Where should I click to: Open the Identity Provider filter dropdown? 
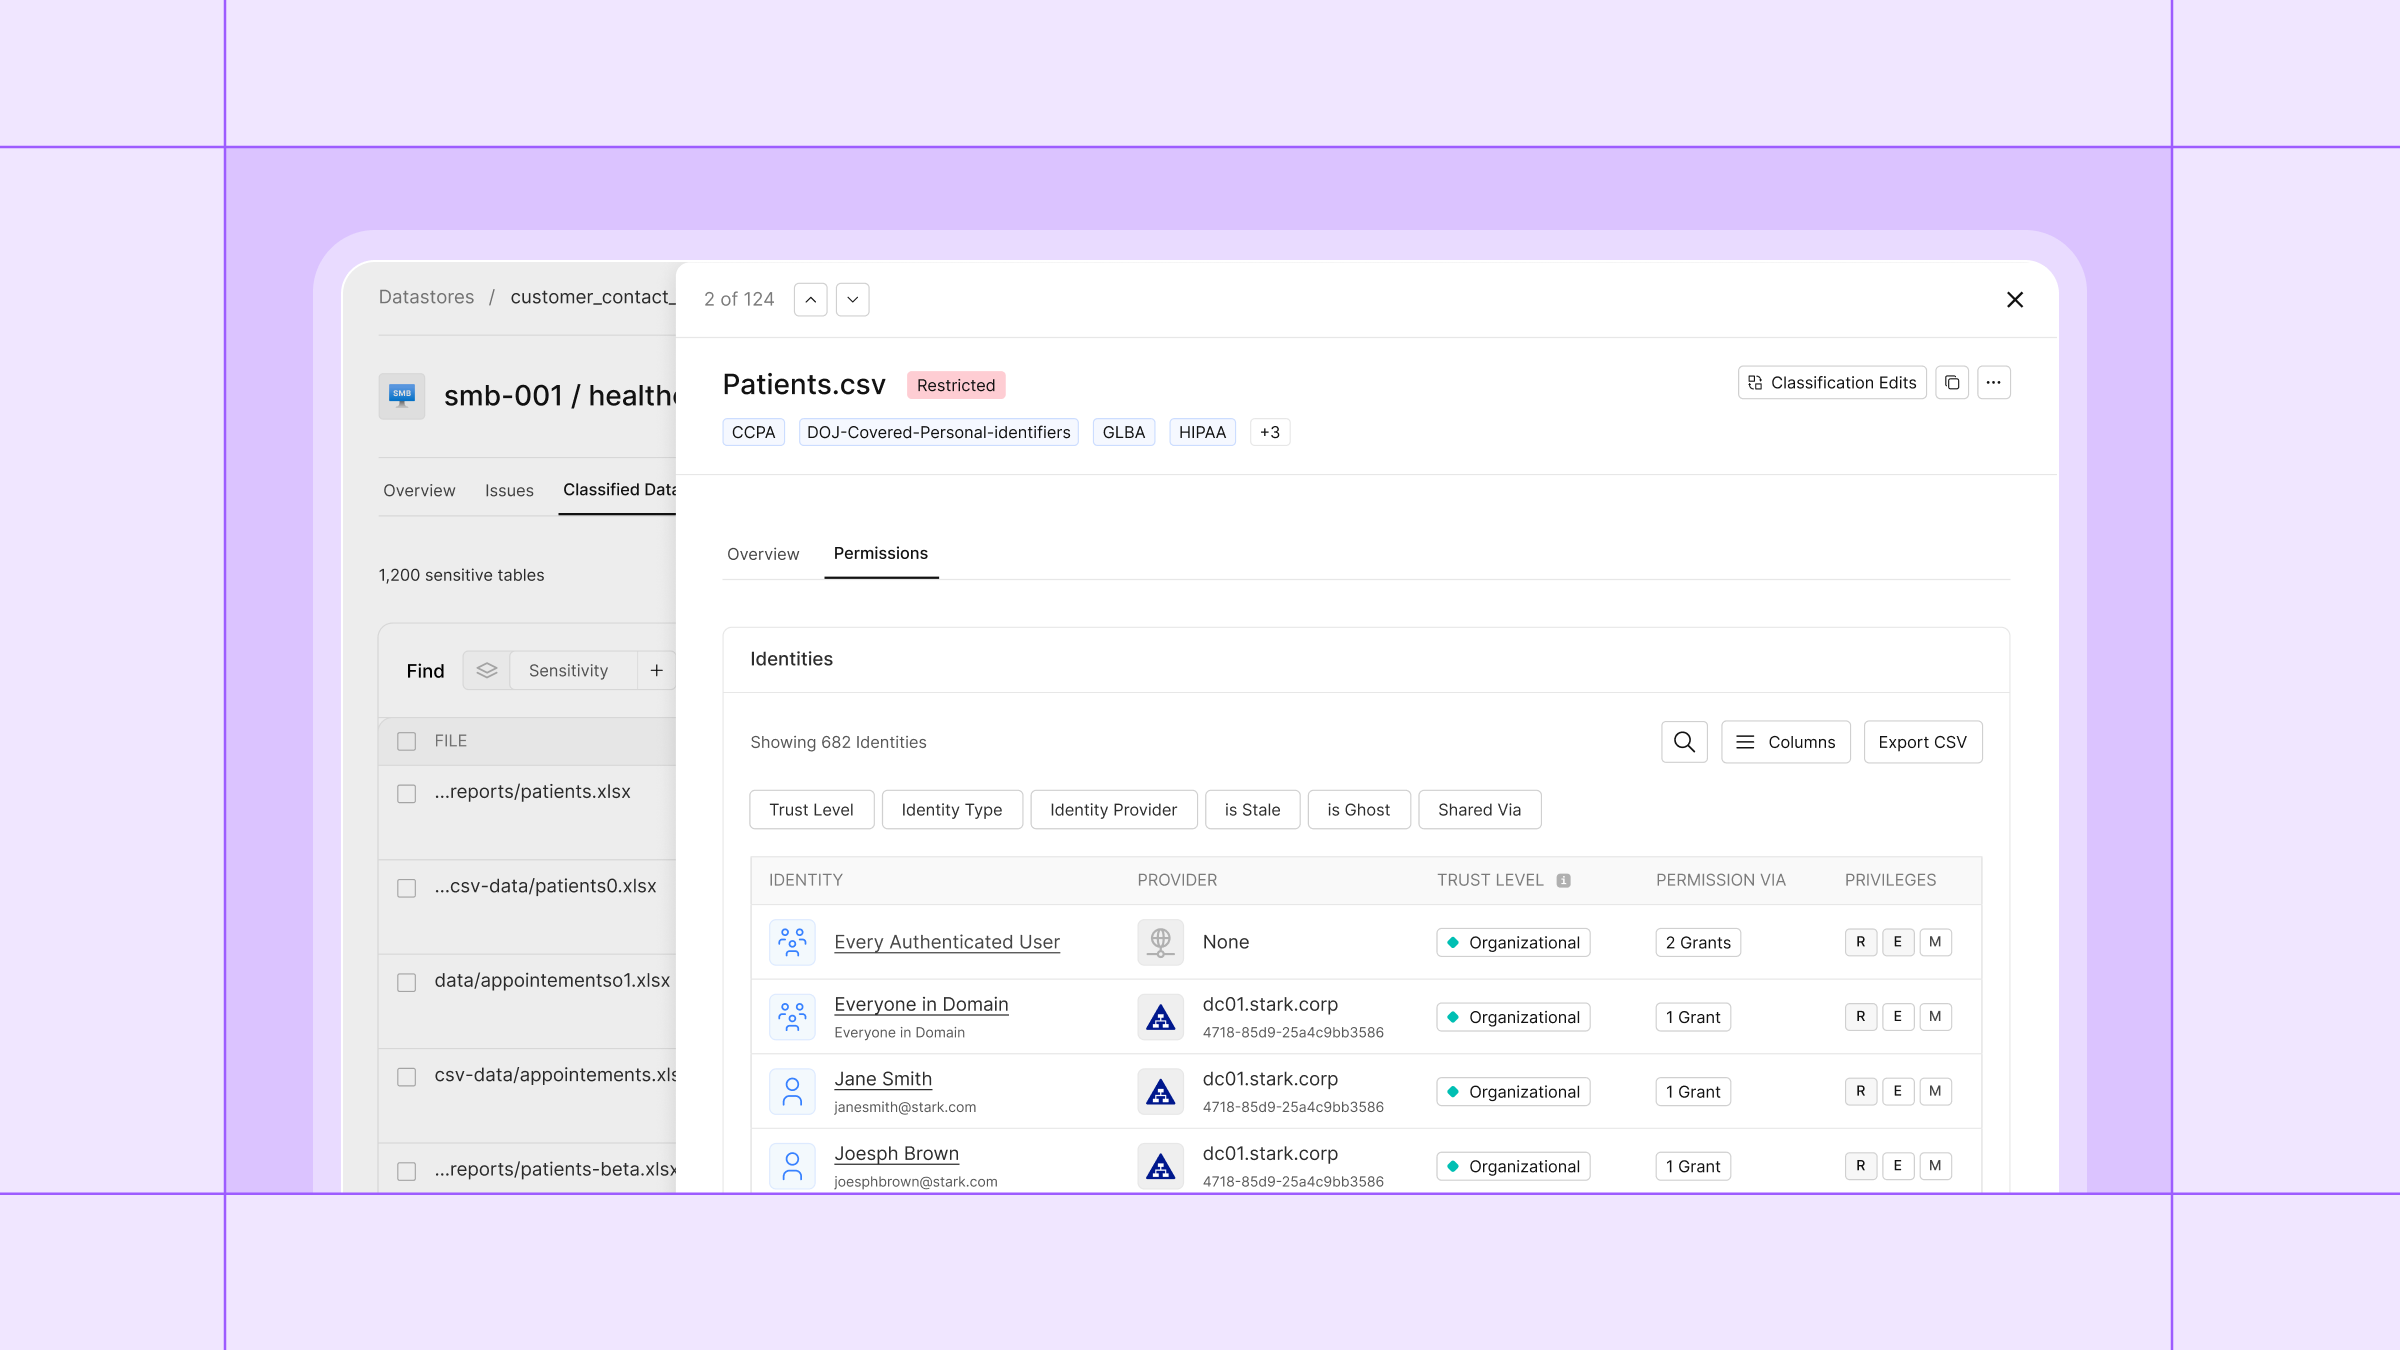click(1113, 810)
